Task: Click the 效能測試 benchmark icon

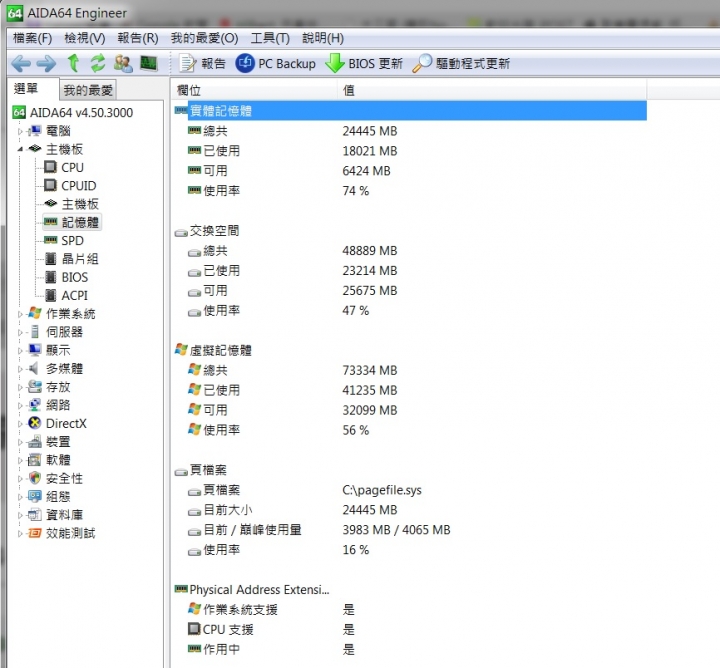Action: click(34, 533)
